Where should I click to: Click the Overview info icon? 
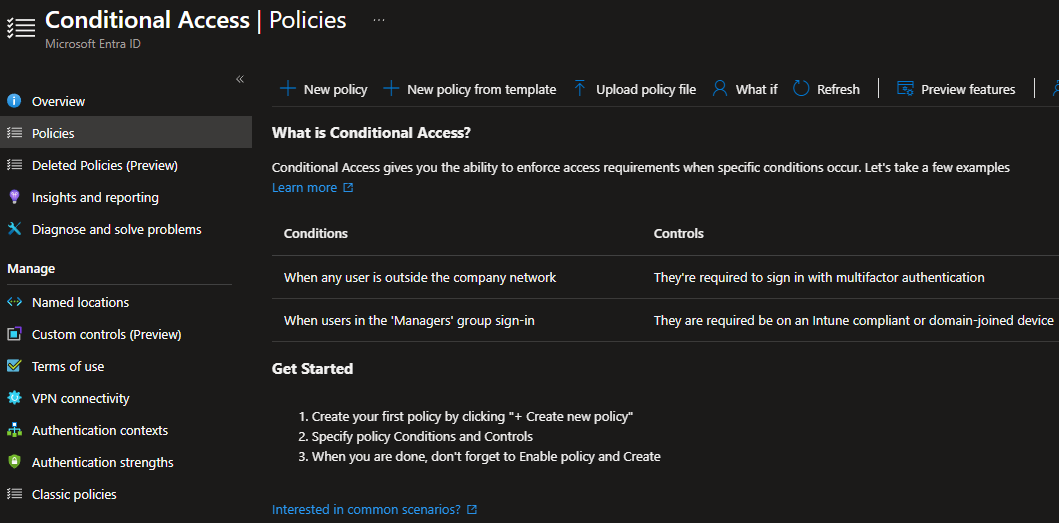[x=14, y=101]
